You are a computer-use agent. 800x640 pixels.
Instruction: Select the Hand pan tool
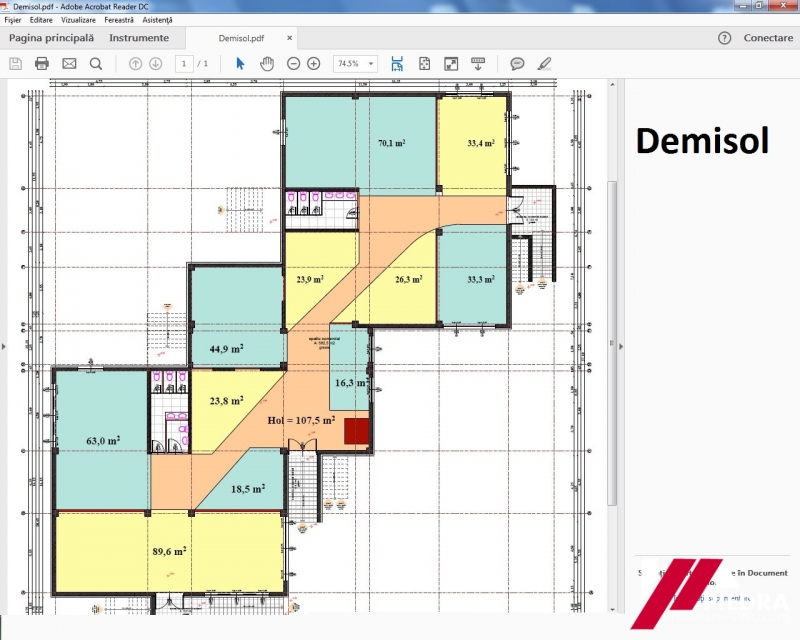267,63
